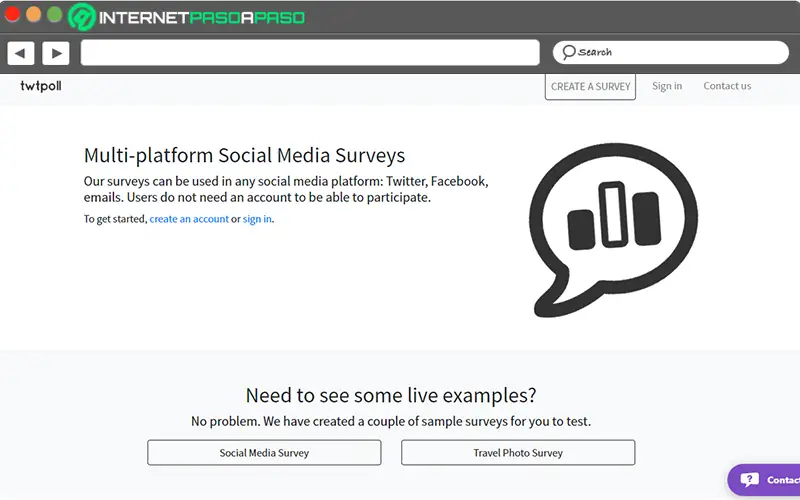Open the Social Media Survey example
This screenshot has width=800, height=500.
pos(264,453)
